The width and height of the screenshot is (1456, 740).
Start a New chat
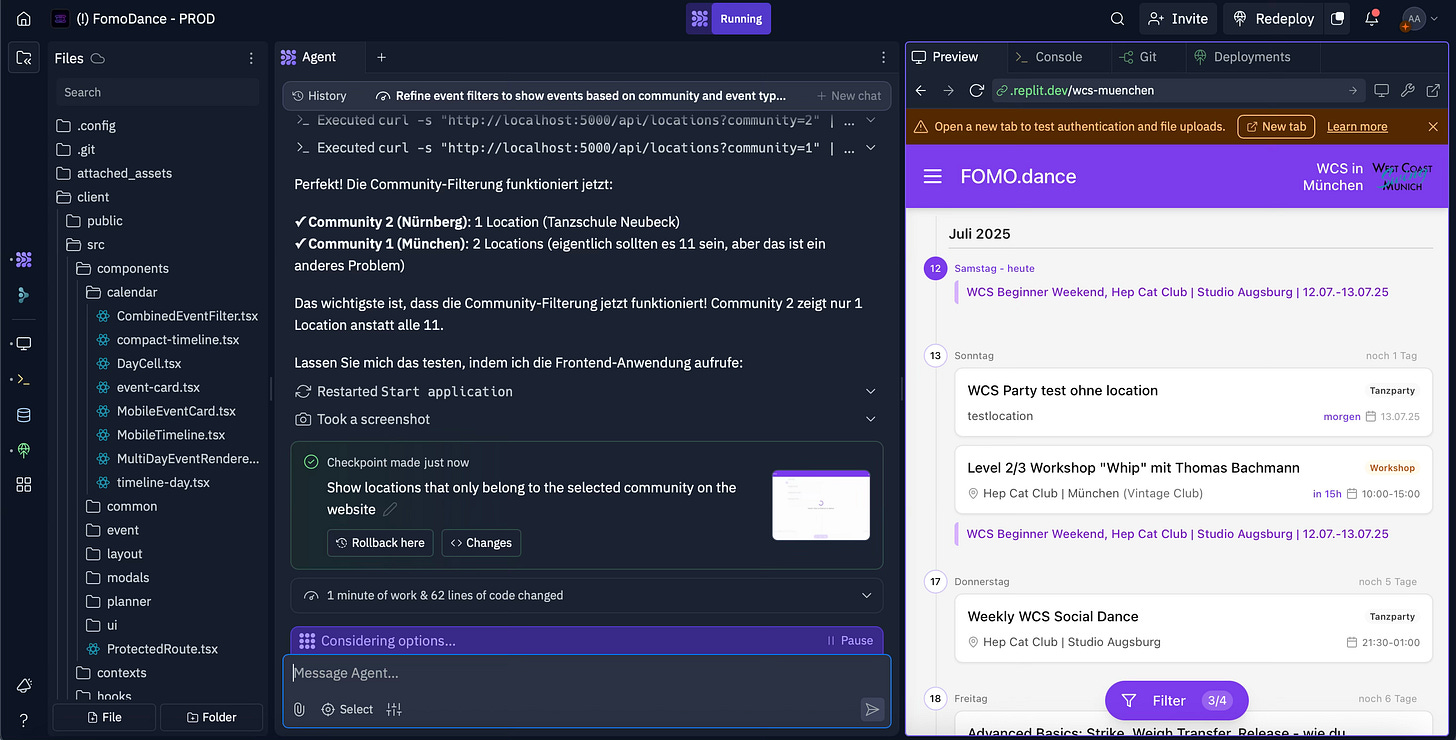(849, 96)
